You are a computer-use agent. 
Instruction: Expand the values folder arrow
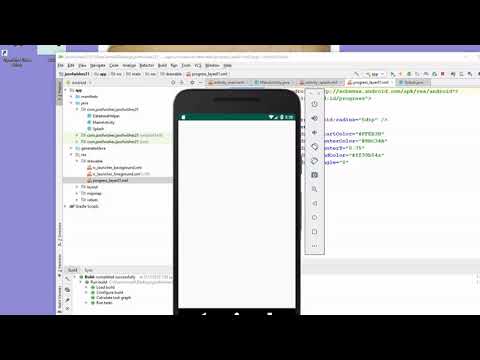[x=77, y=200]
